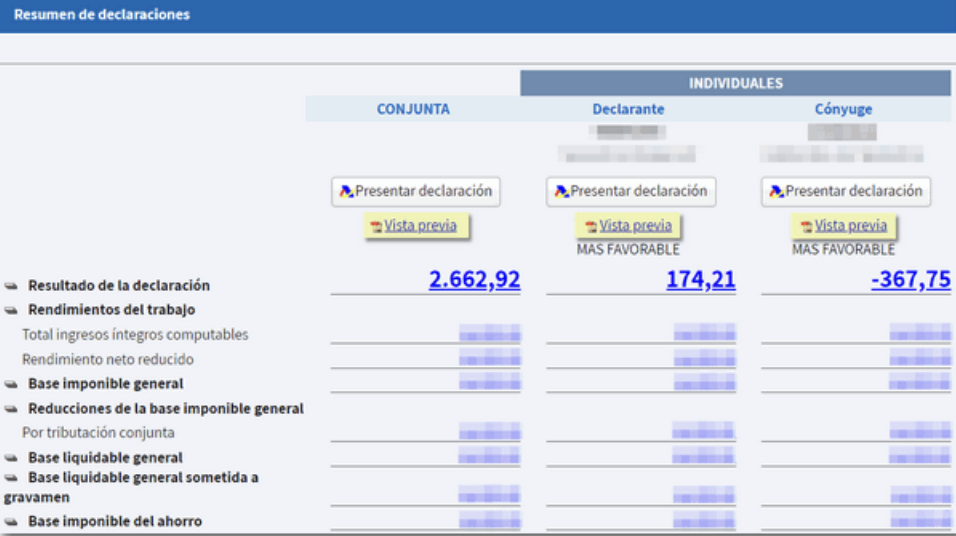Screen dimensions: 956x536
Task: Click the Conjunta Presentar declaración button
Action: coord(415,191)
